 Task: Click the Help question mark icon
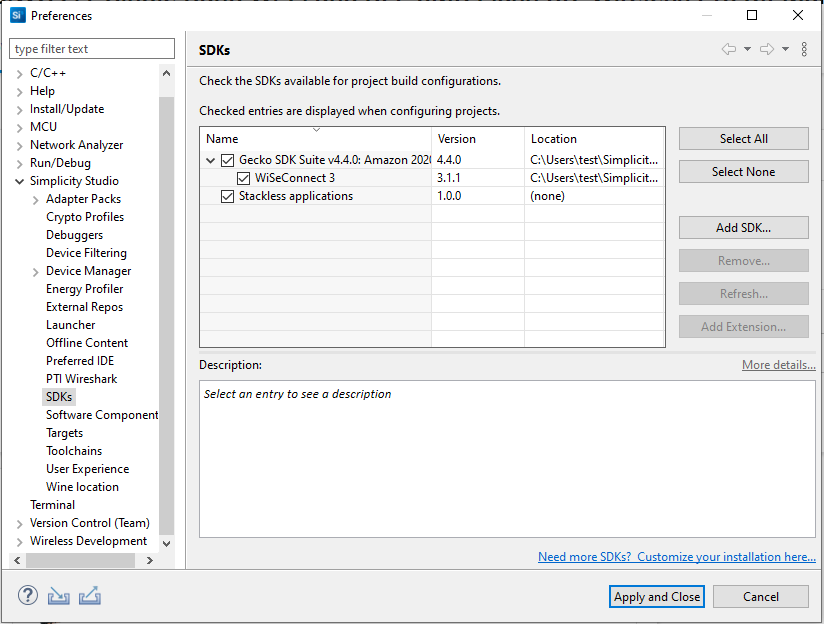pos(27,596)
